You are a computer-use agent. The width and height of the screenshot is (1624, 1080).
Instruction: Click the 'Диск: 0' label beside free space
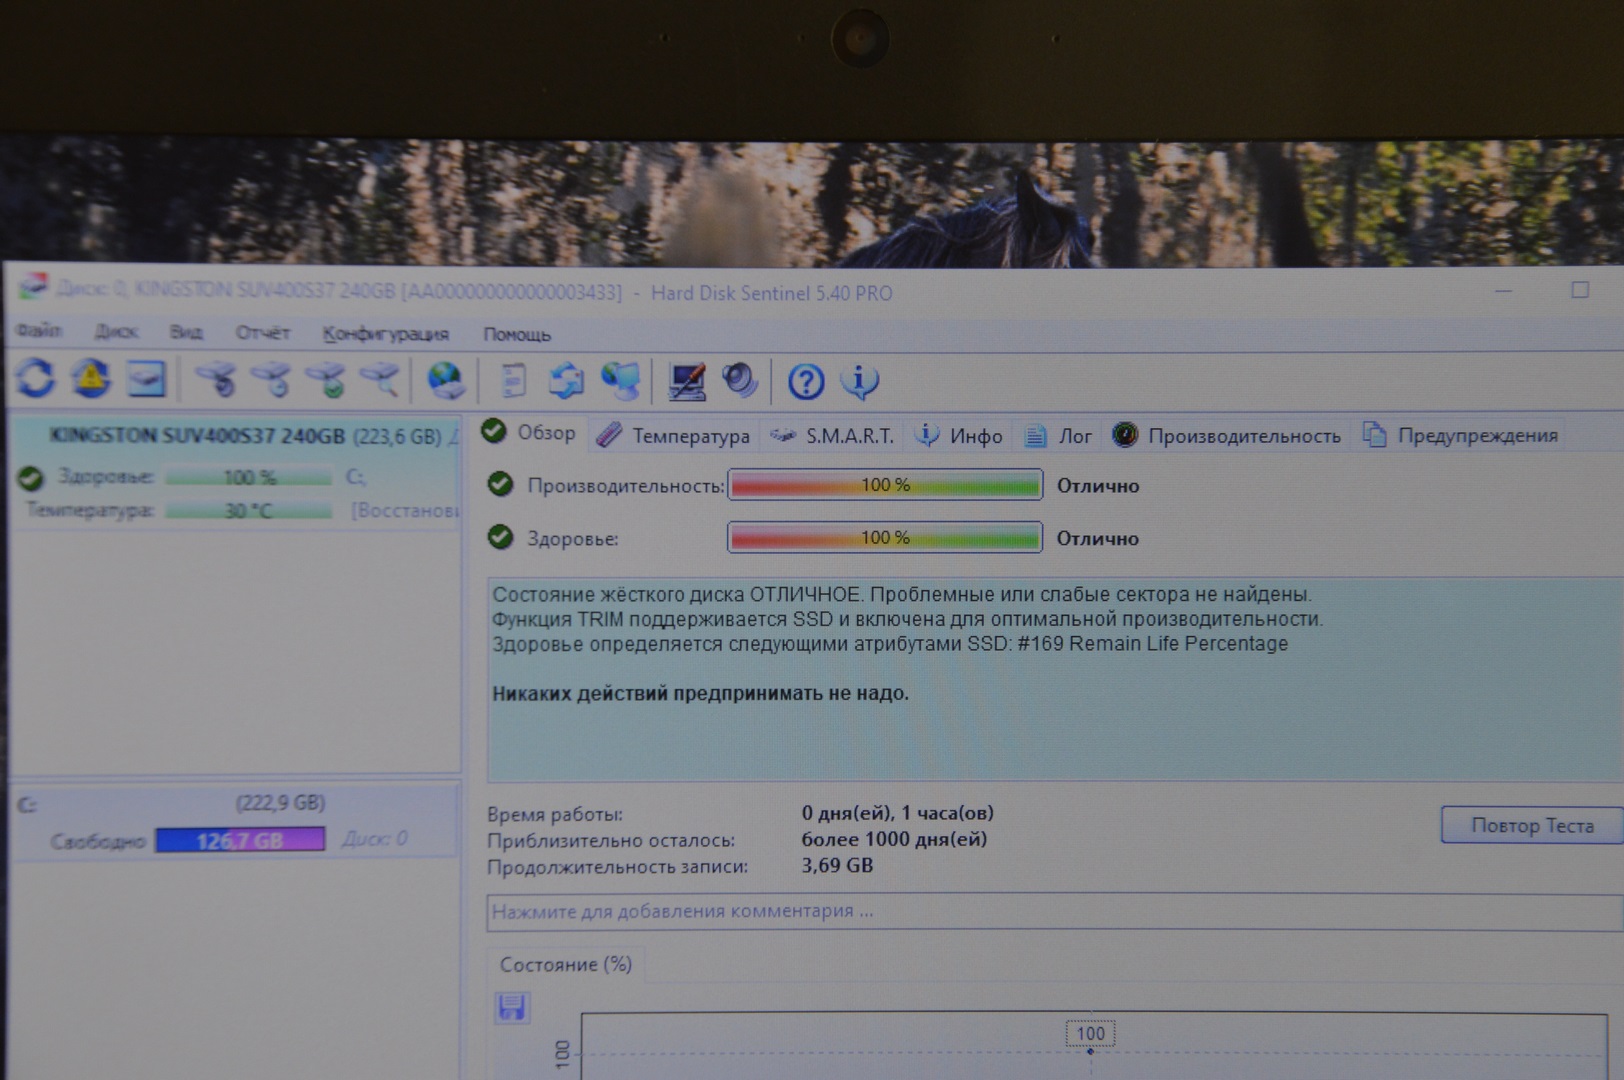(374, 839)
